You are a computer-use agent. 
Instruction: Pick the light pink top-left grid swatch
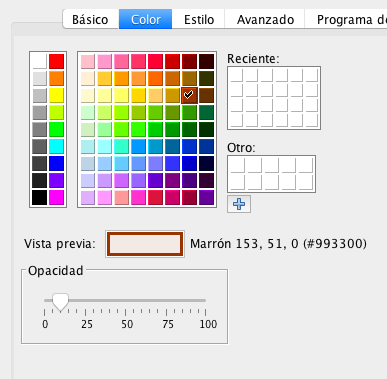pyautogui.click(x=88, y=61)
